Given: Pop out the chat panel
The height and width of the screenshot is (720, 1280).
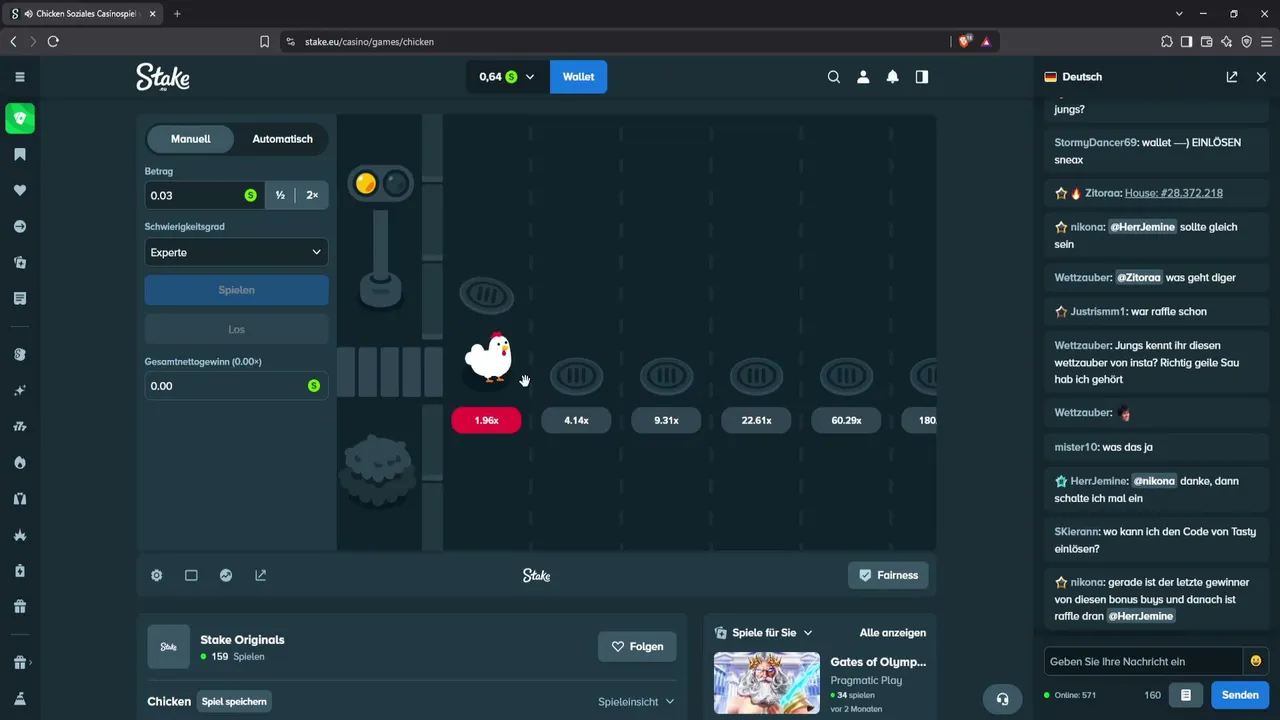Looking at the screenshot, I should pyautogui.click(x=1232, y=77).
